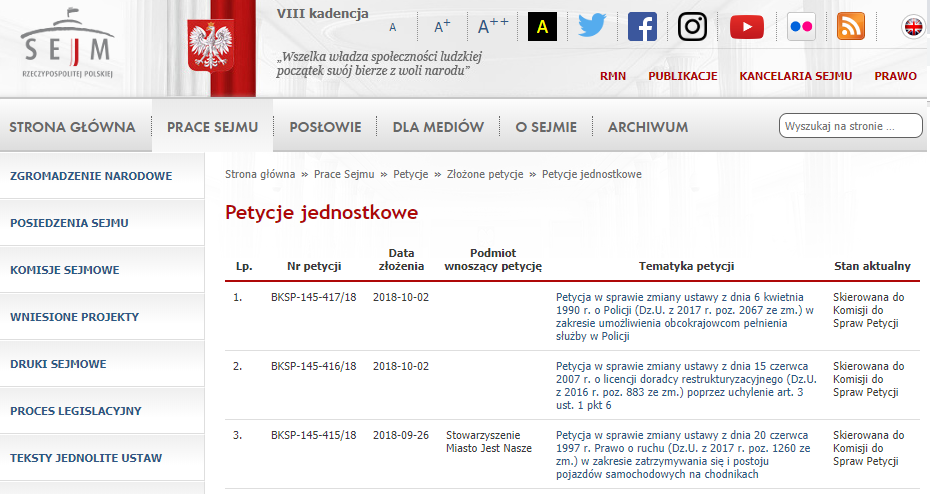
Task: Click the Sejm logo
Action: (68, 47)
